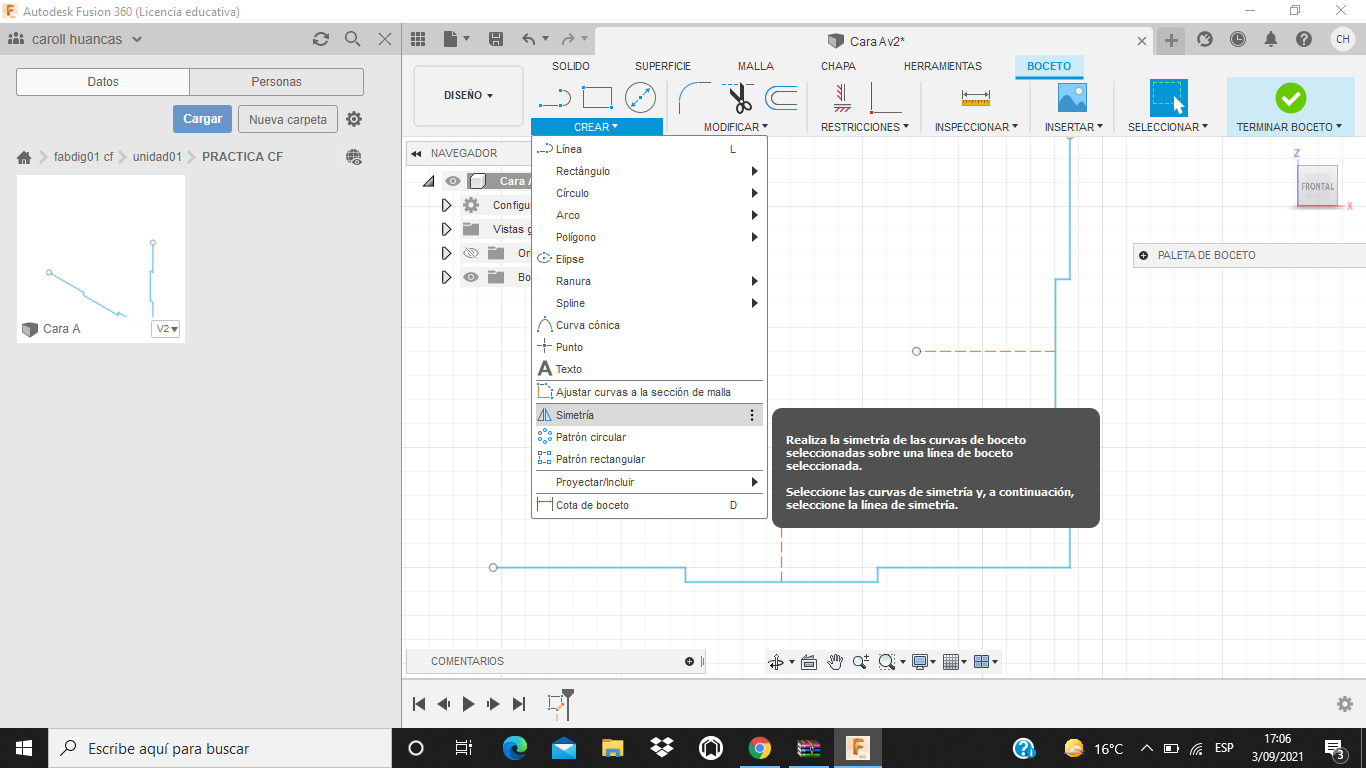The height and width of the screenshot is (768, 1366).
Task: Click the Nueva carpeta button
Action: coord(288,119)
